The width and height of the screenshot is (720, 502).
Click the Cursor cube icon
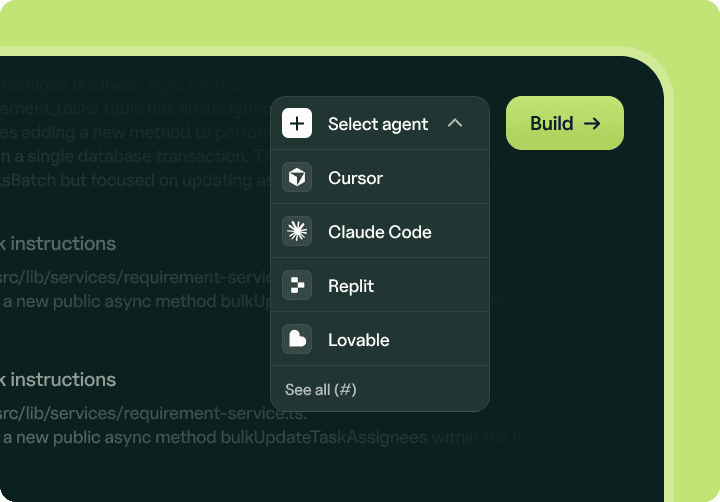click(x=297, y=177)
